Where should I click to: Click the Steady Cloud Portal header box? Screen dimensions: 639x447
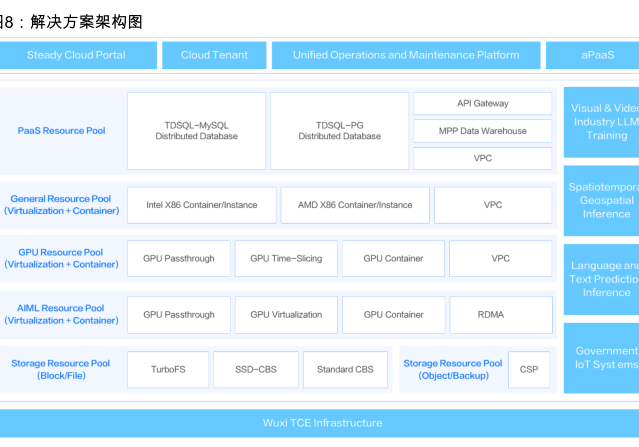[76, 55]
